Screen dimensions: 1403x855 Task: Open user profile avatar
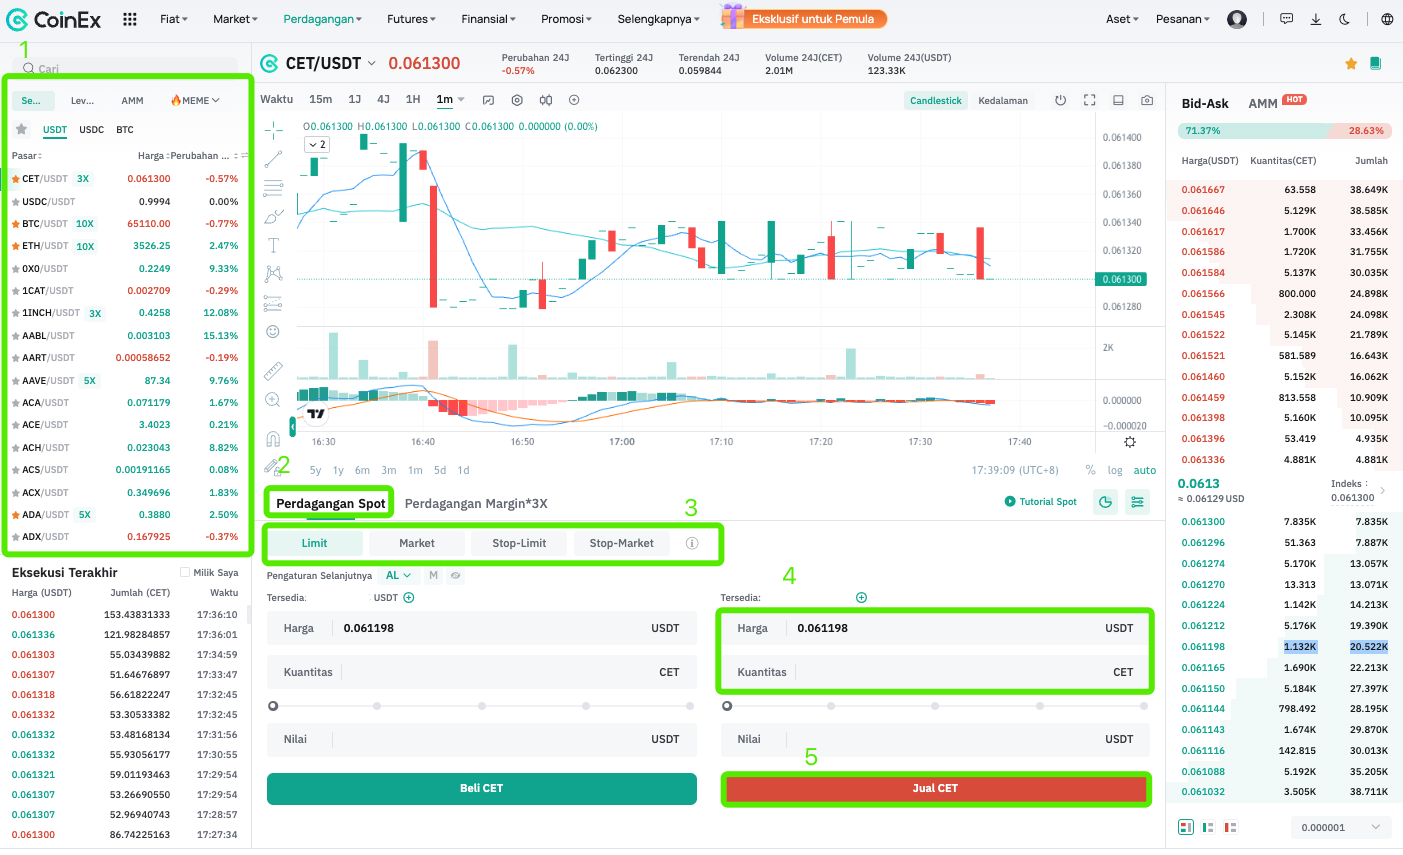pyautogui.click(x=1237, y=19)
